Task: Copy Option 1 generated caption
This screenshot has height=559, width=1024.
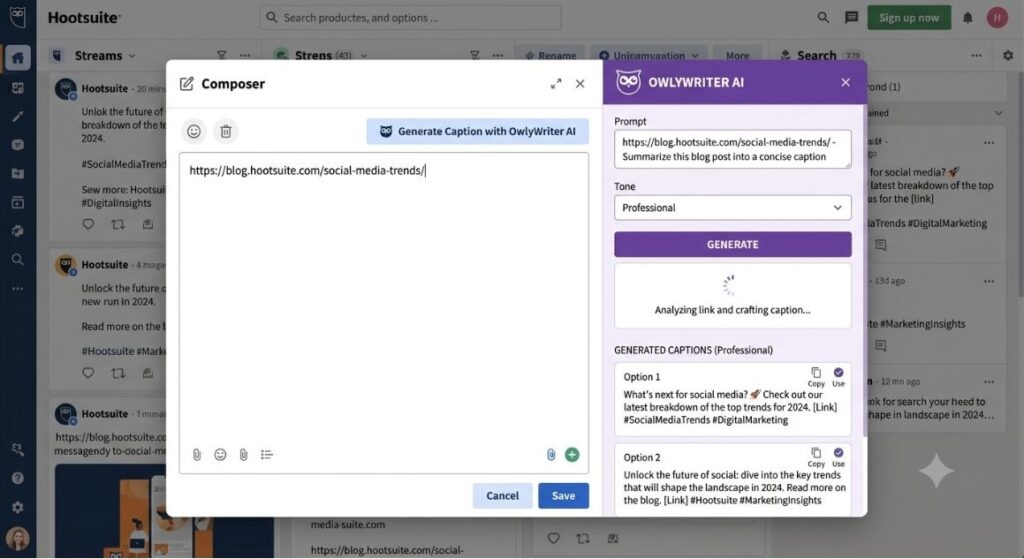Action: (816, 377)
